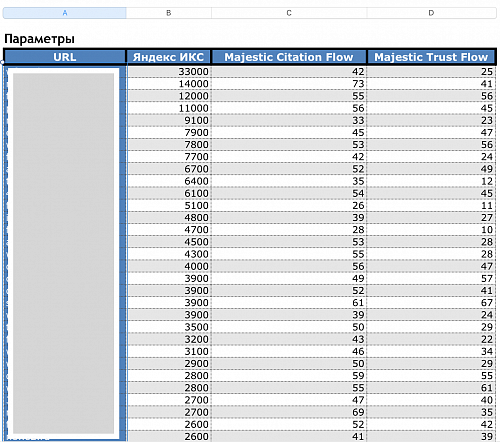Select Citation Flow cell showing 61

(x=289, y=303)
